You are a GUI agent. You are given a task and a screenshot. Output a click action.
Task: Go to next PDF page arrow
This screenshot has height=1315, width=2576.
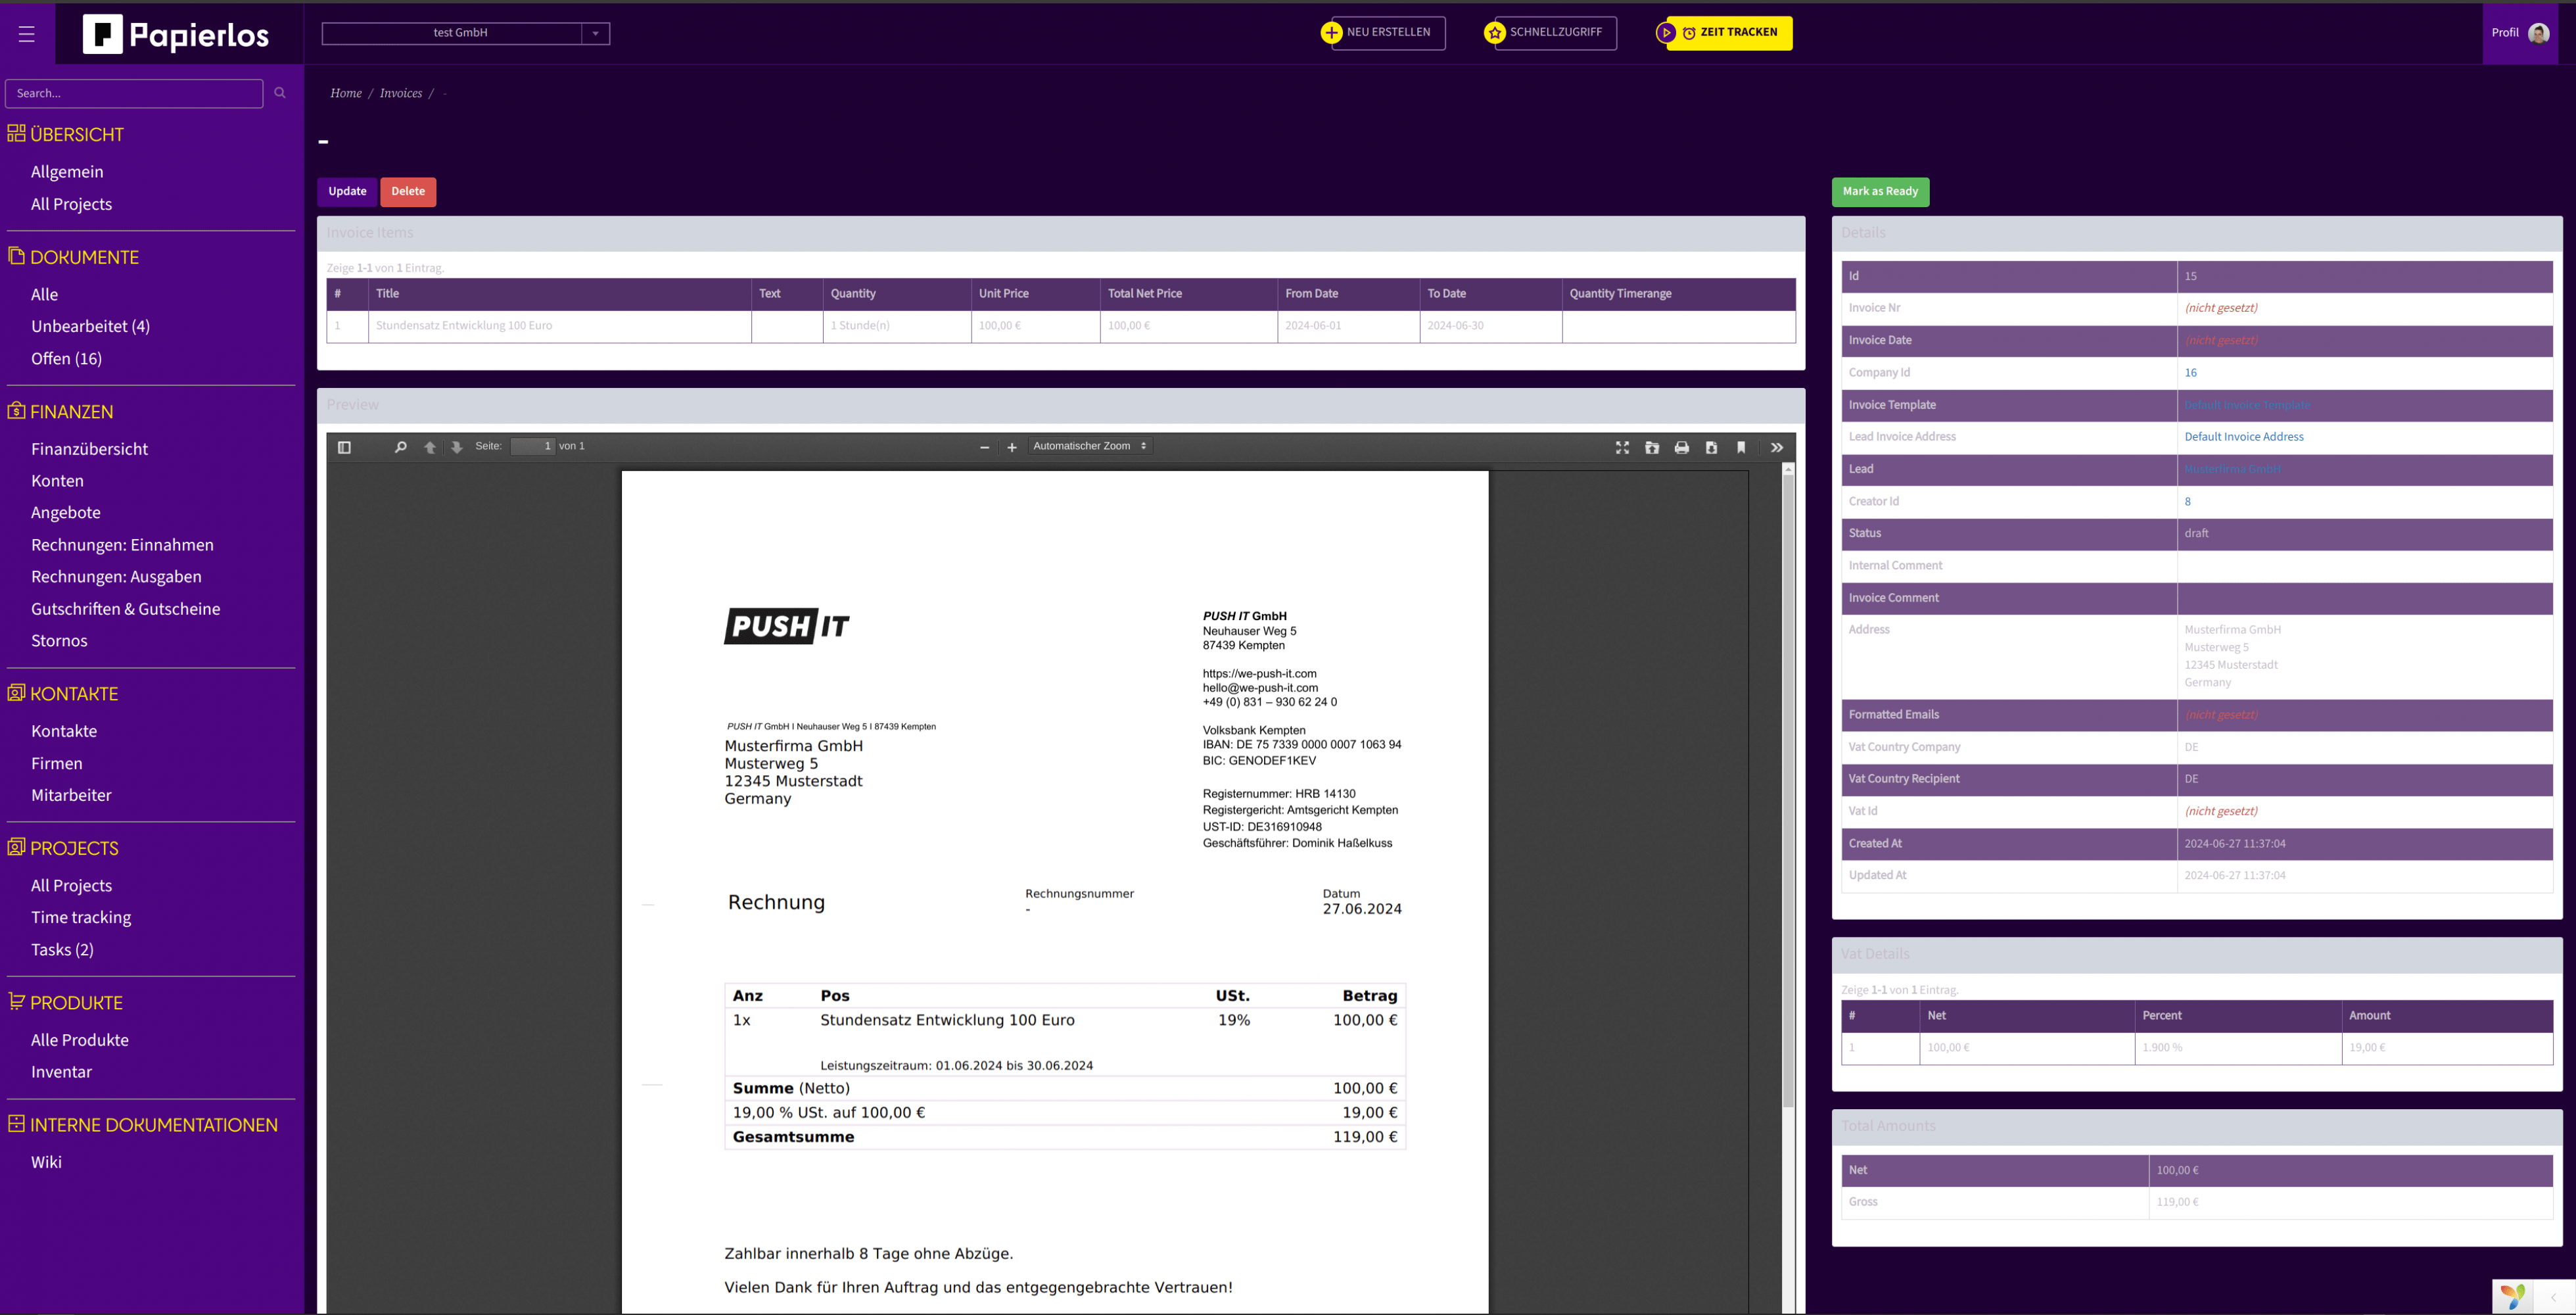click(457, 447)
